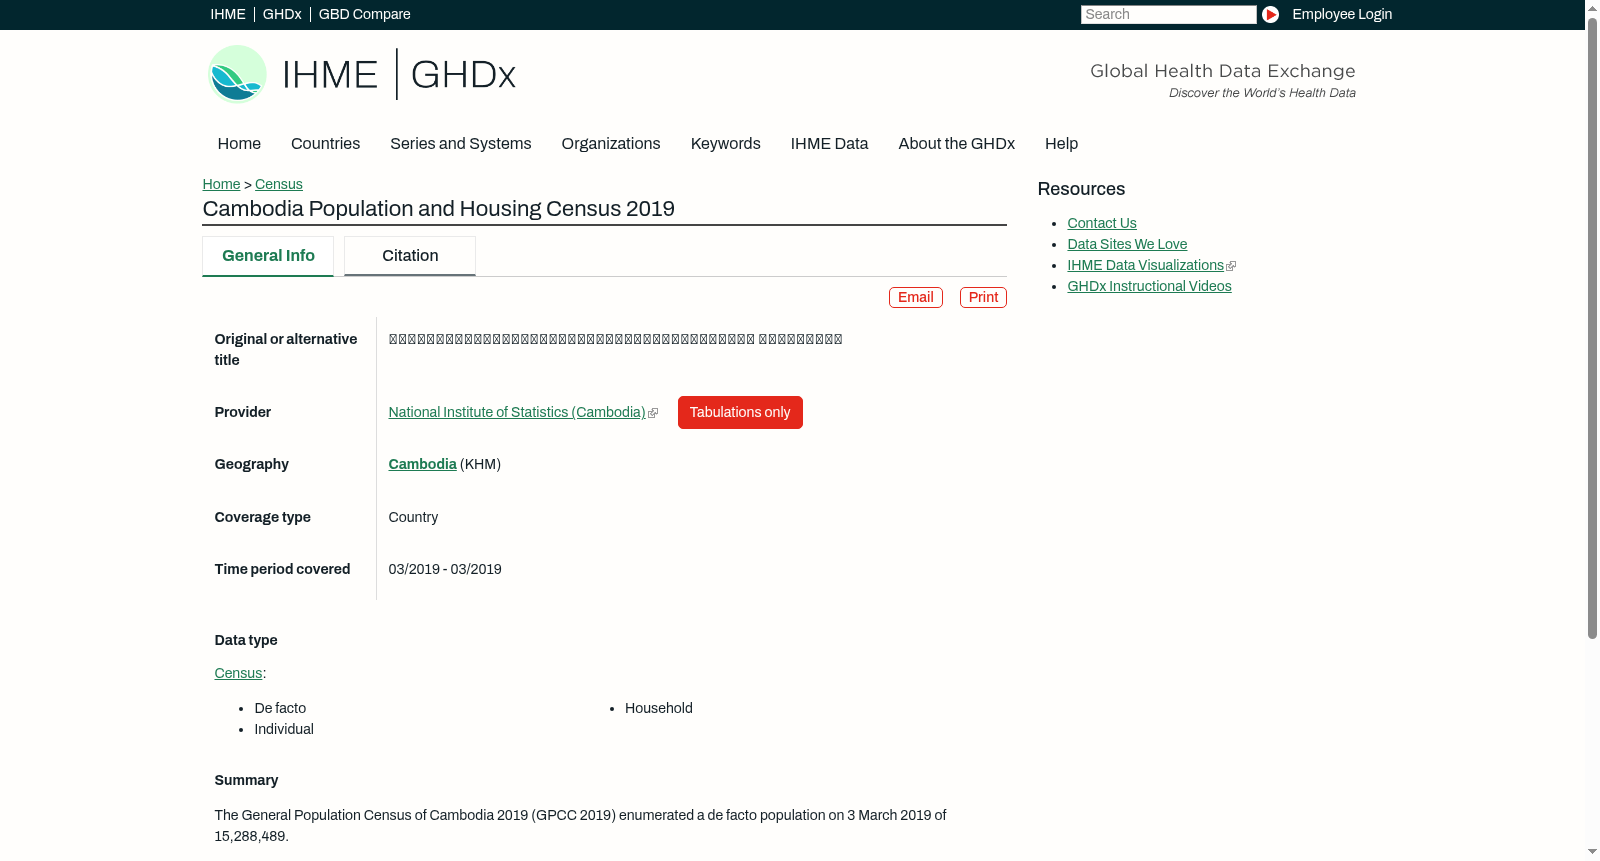This screenshot has width=1600, height=861.
Task: Open Census data type link
Action: [238, 674]
